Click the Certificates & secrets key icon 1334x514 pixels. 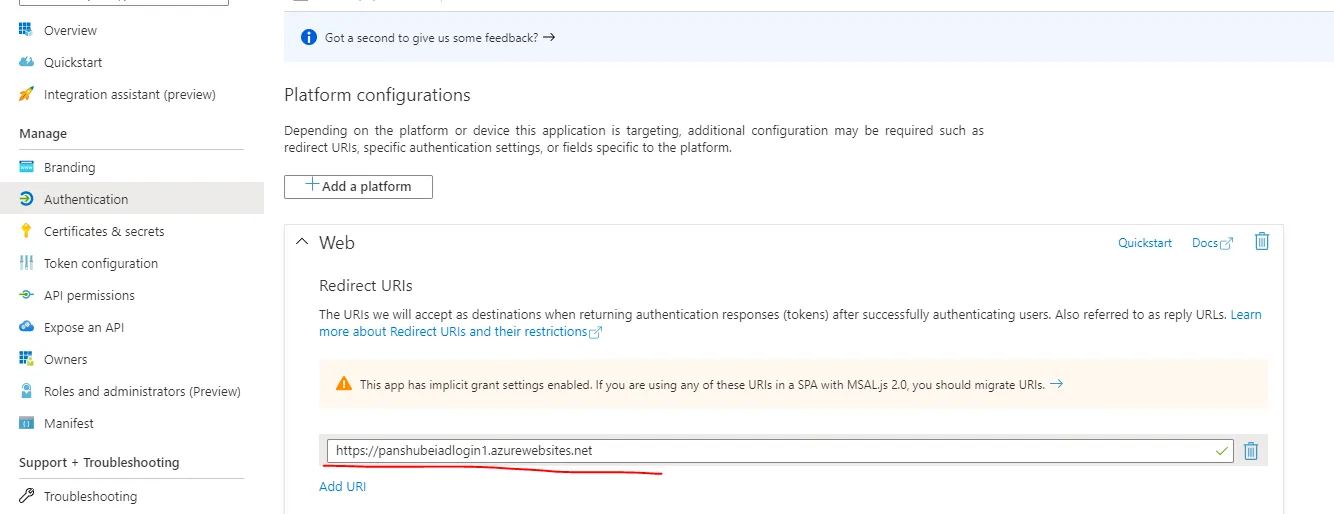[26, 231]
